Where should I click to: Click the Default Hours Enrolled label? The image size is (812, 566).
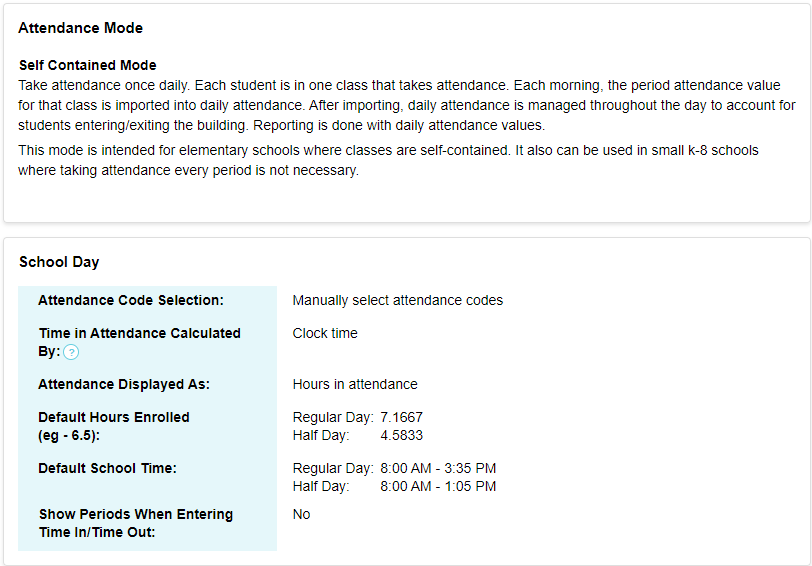pyautogui.click(x=114, y=426)
